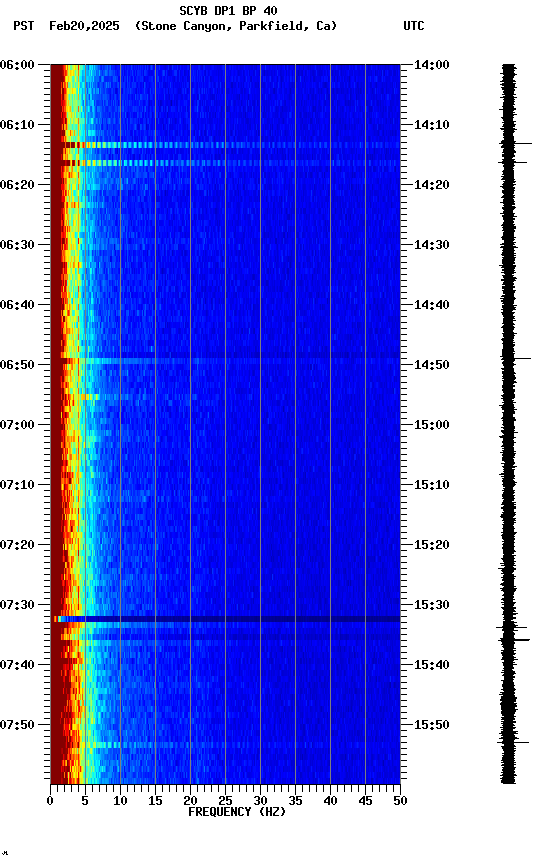Viewport: 552px width, 864px height.
Task: Click the 15:10 UTC time label
Action: 432,485
